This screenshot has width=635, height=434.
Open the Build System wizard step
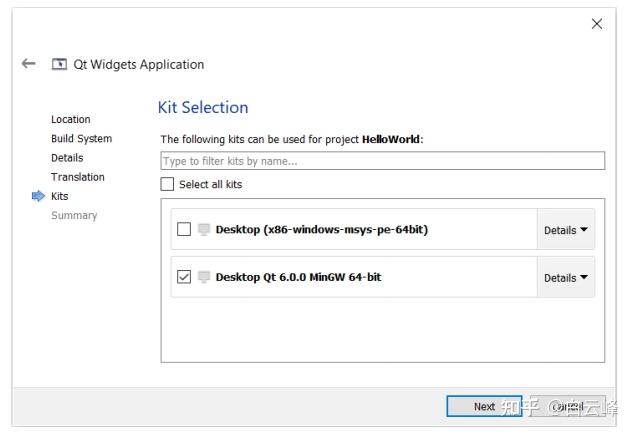pyautogui.click(x=81, y=139)
